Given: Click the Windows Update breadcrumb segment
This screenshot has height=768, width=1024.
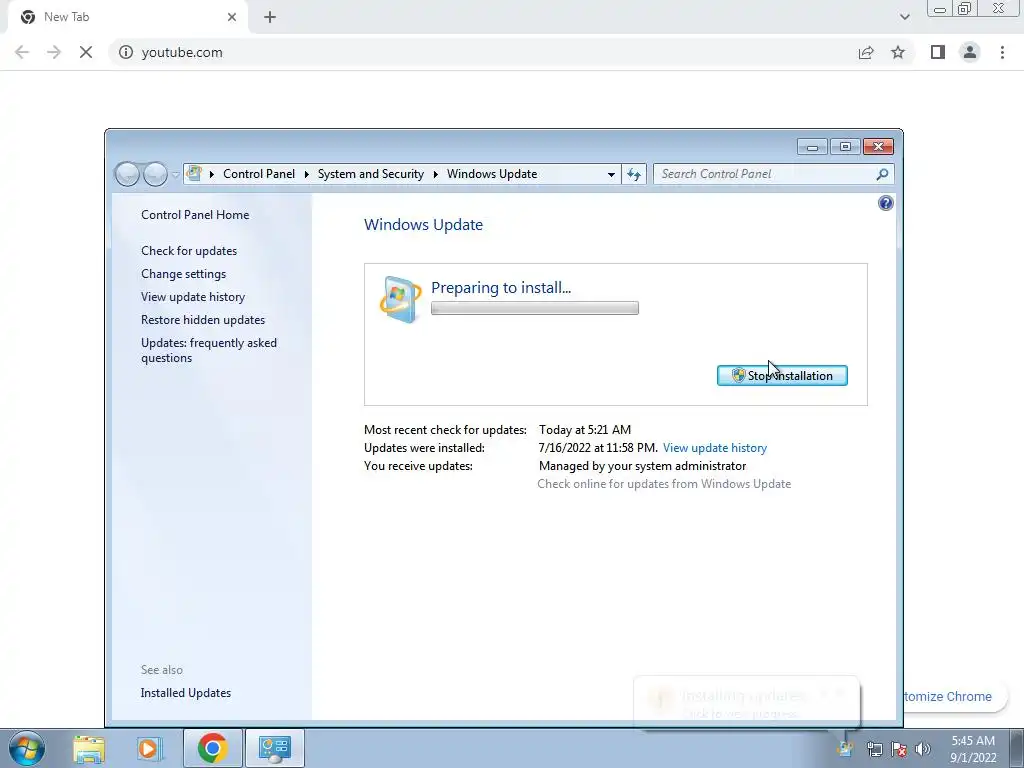Looking at the screenshot, I should pos(492,174).
